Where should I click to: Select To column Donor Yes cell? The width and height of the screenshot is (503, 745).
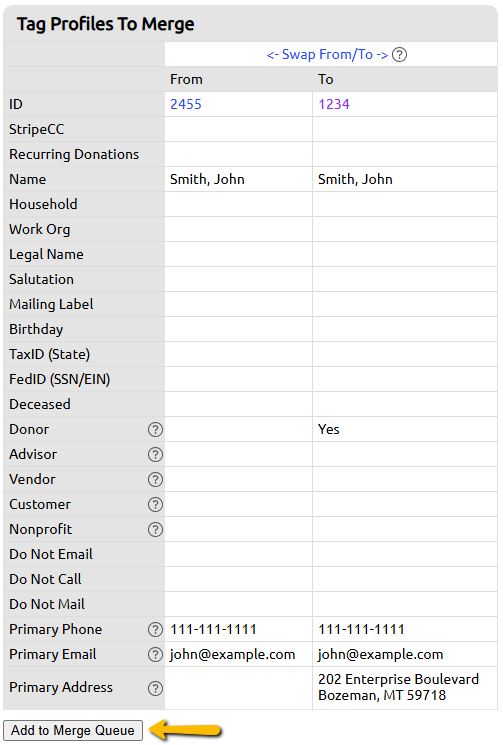(x=405, y=429)
